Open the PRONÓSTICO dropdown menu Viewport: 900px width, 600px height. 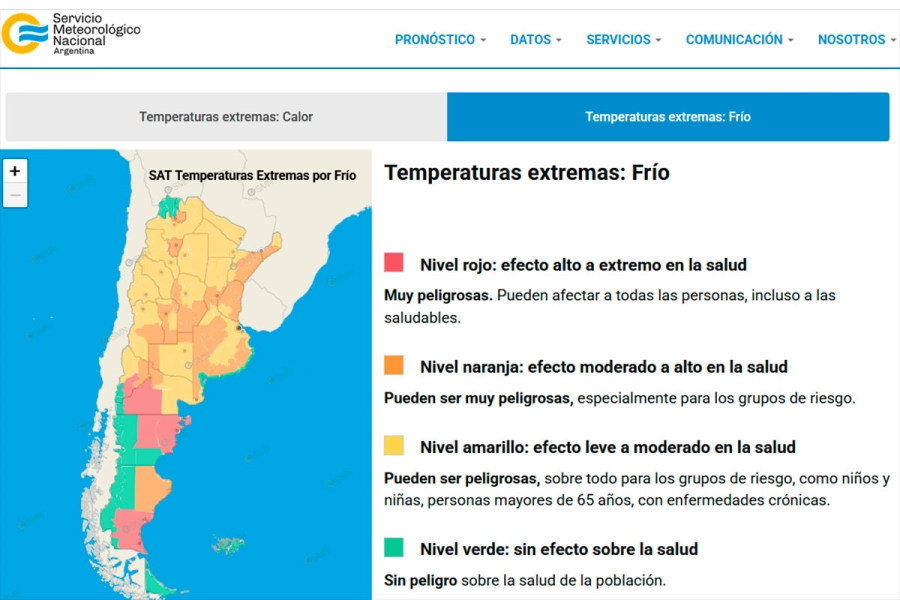(440, 40)
